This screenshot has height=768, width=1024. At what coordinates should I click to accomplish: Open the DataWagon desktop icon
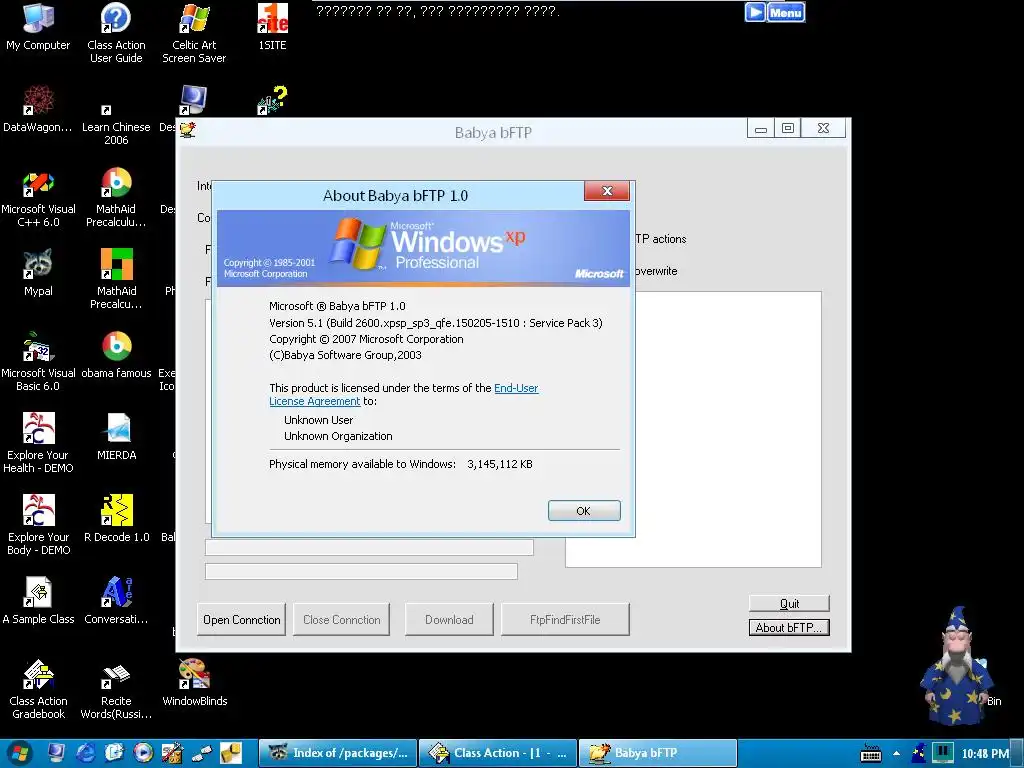pyautogui.click(x=38, y=108)
